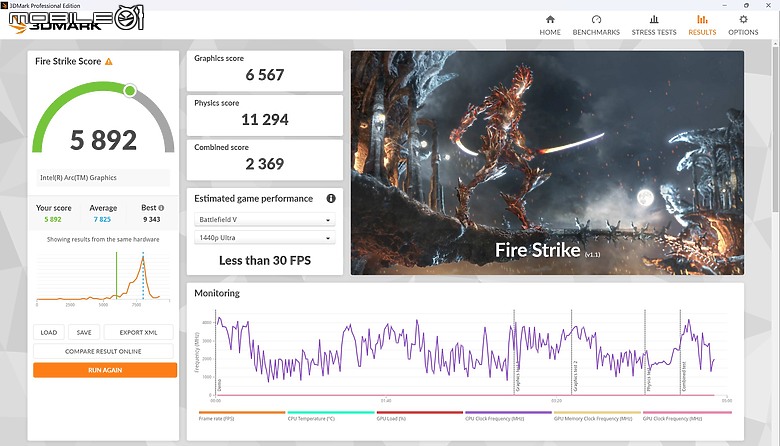This screenshot has width=780, height=446.
Task: Click the Frame rate (FPS) legend color bar
Action: [242, 412]
